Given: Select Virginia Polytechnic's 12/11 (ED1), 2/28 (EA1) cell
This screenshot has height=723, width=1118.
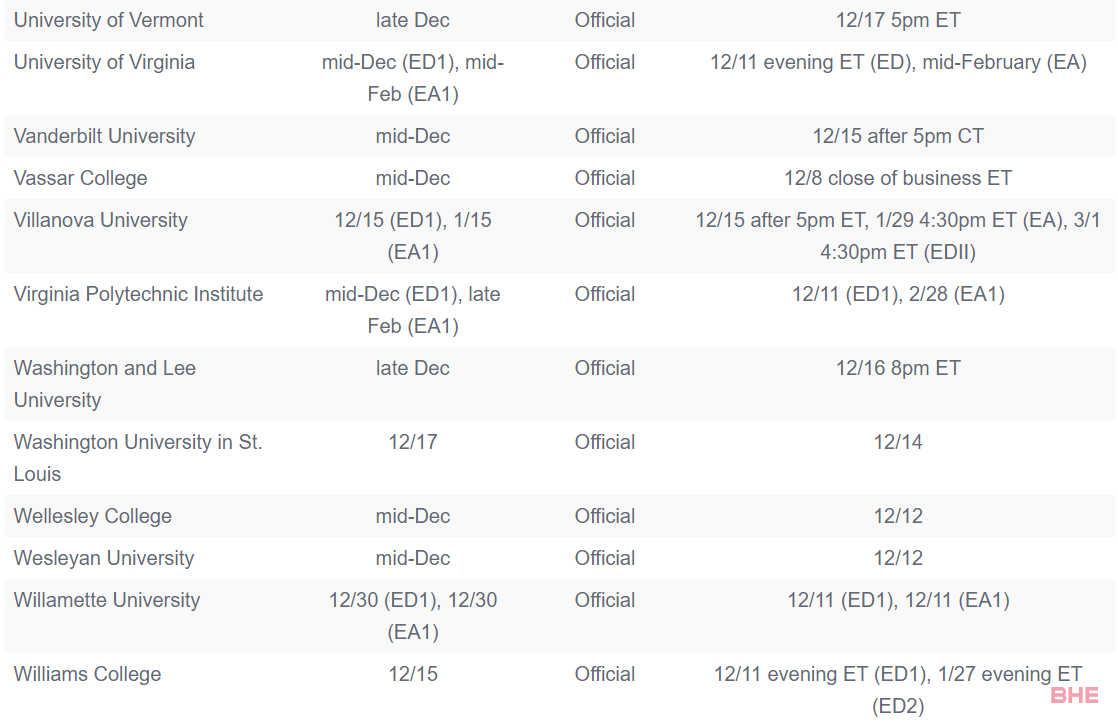Looking at the screenshot, I should [898, 294].
